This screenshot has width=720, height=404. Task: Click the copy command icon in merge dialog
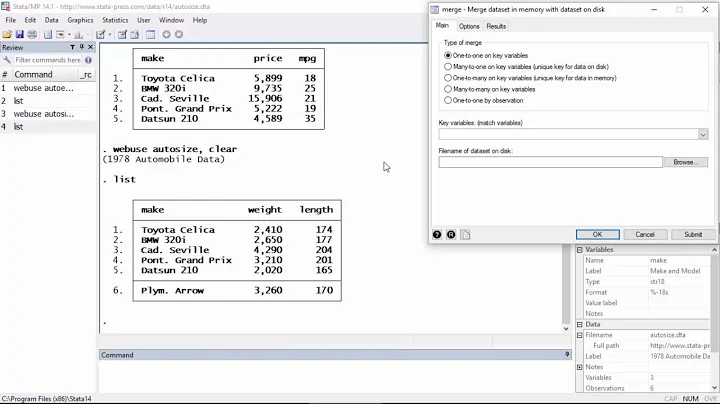point(465,235)
